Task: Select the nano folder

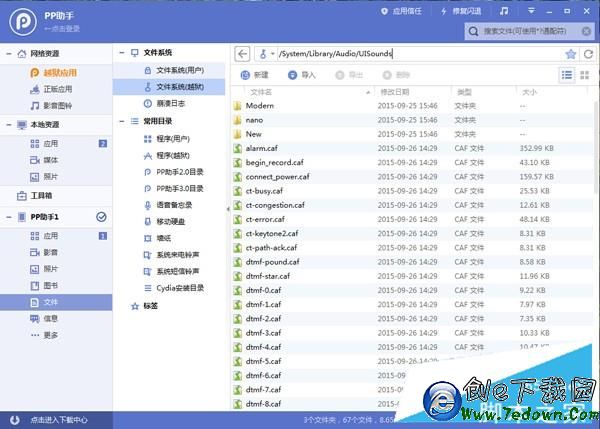Action: click(x=412, y=120)
